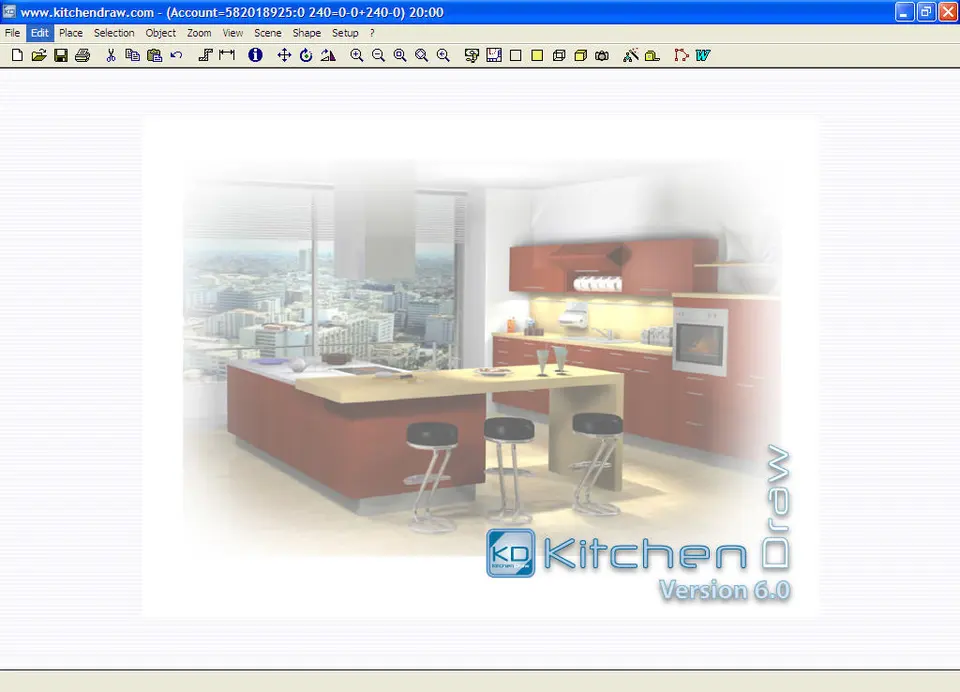Click the rotate object icon
The width and height of the screenshot is (960, 692).
point(306,56)
